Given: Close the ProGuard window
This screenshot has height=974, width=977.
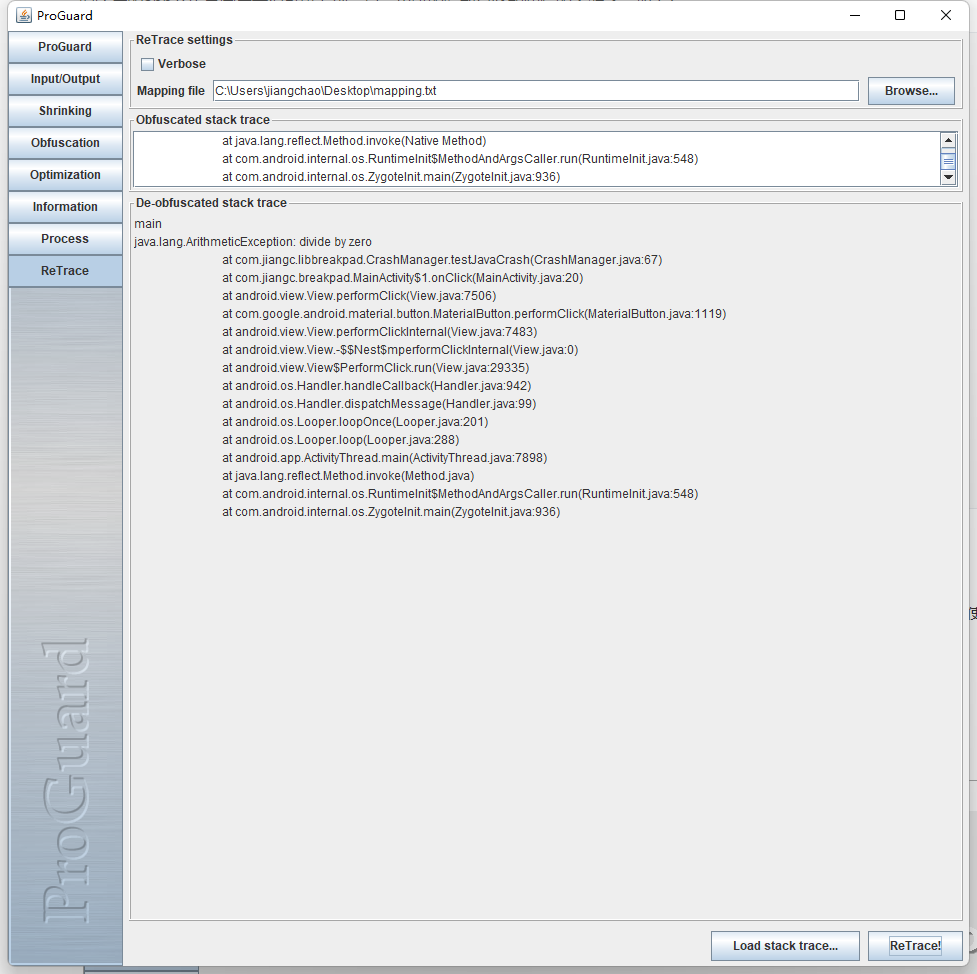Looking at the screenshot, I should 945,15.
